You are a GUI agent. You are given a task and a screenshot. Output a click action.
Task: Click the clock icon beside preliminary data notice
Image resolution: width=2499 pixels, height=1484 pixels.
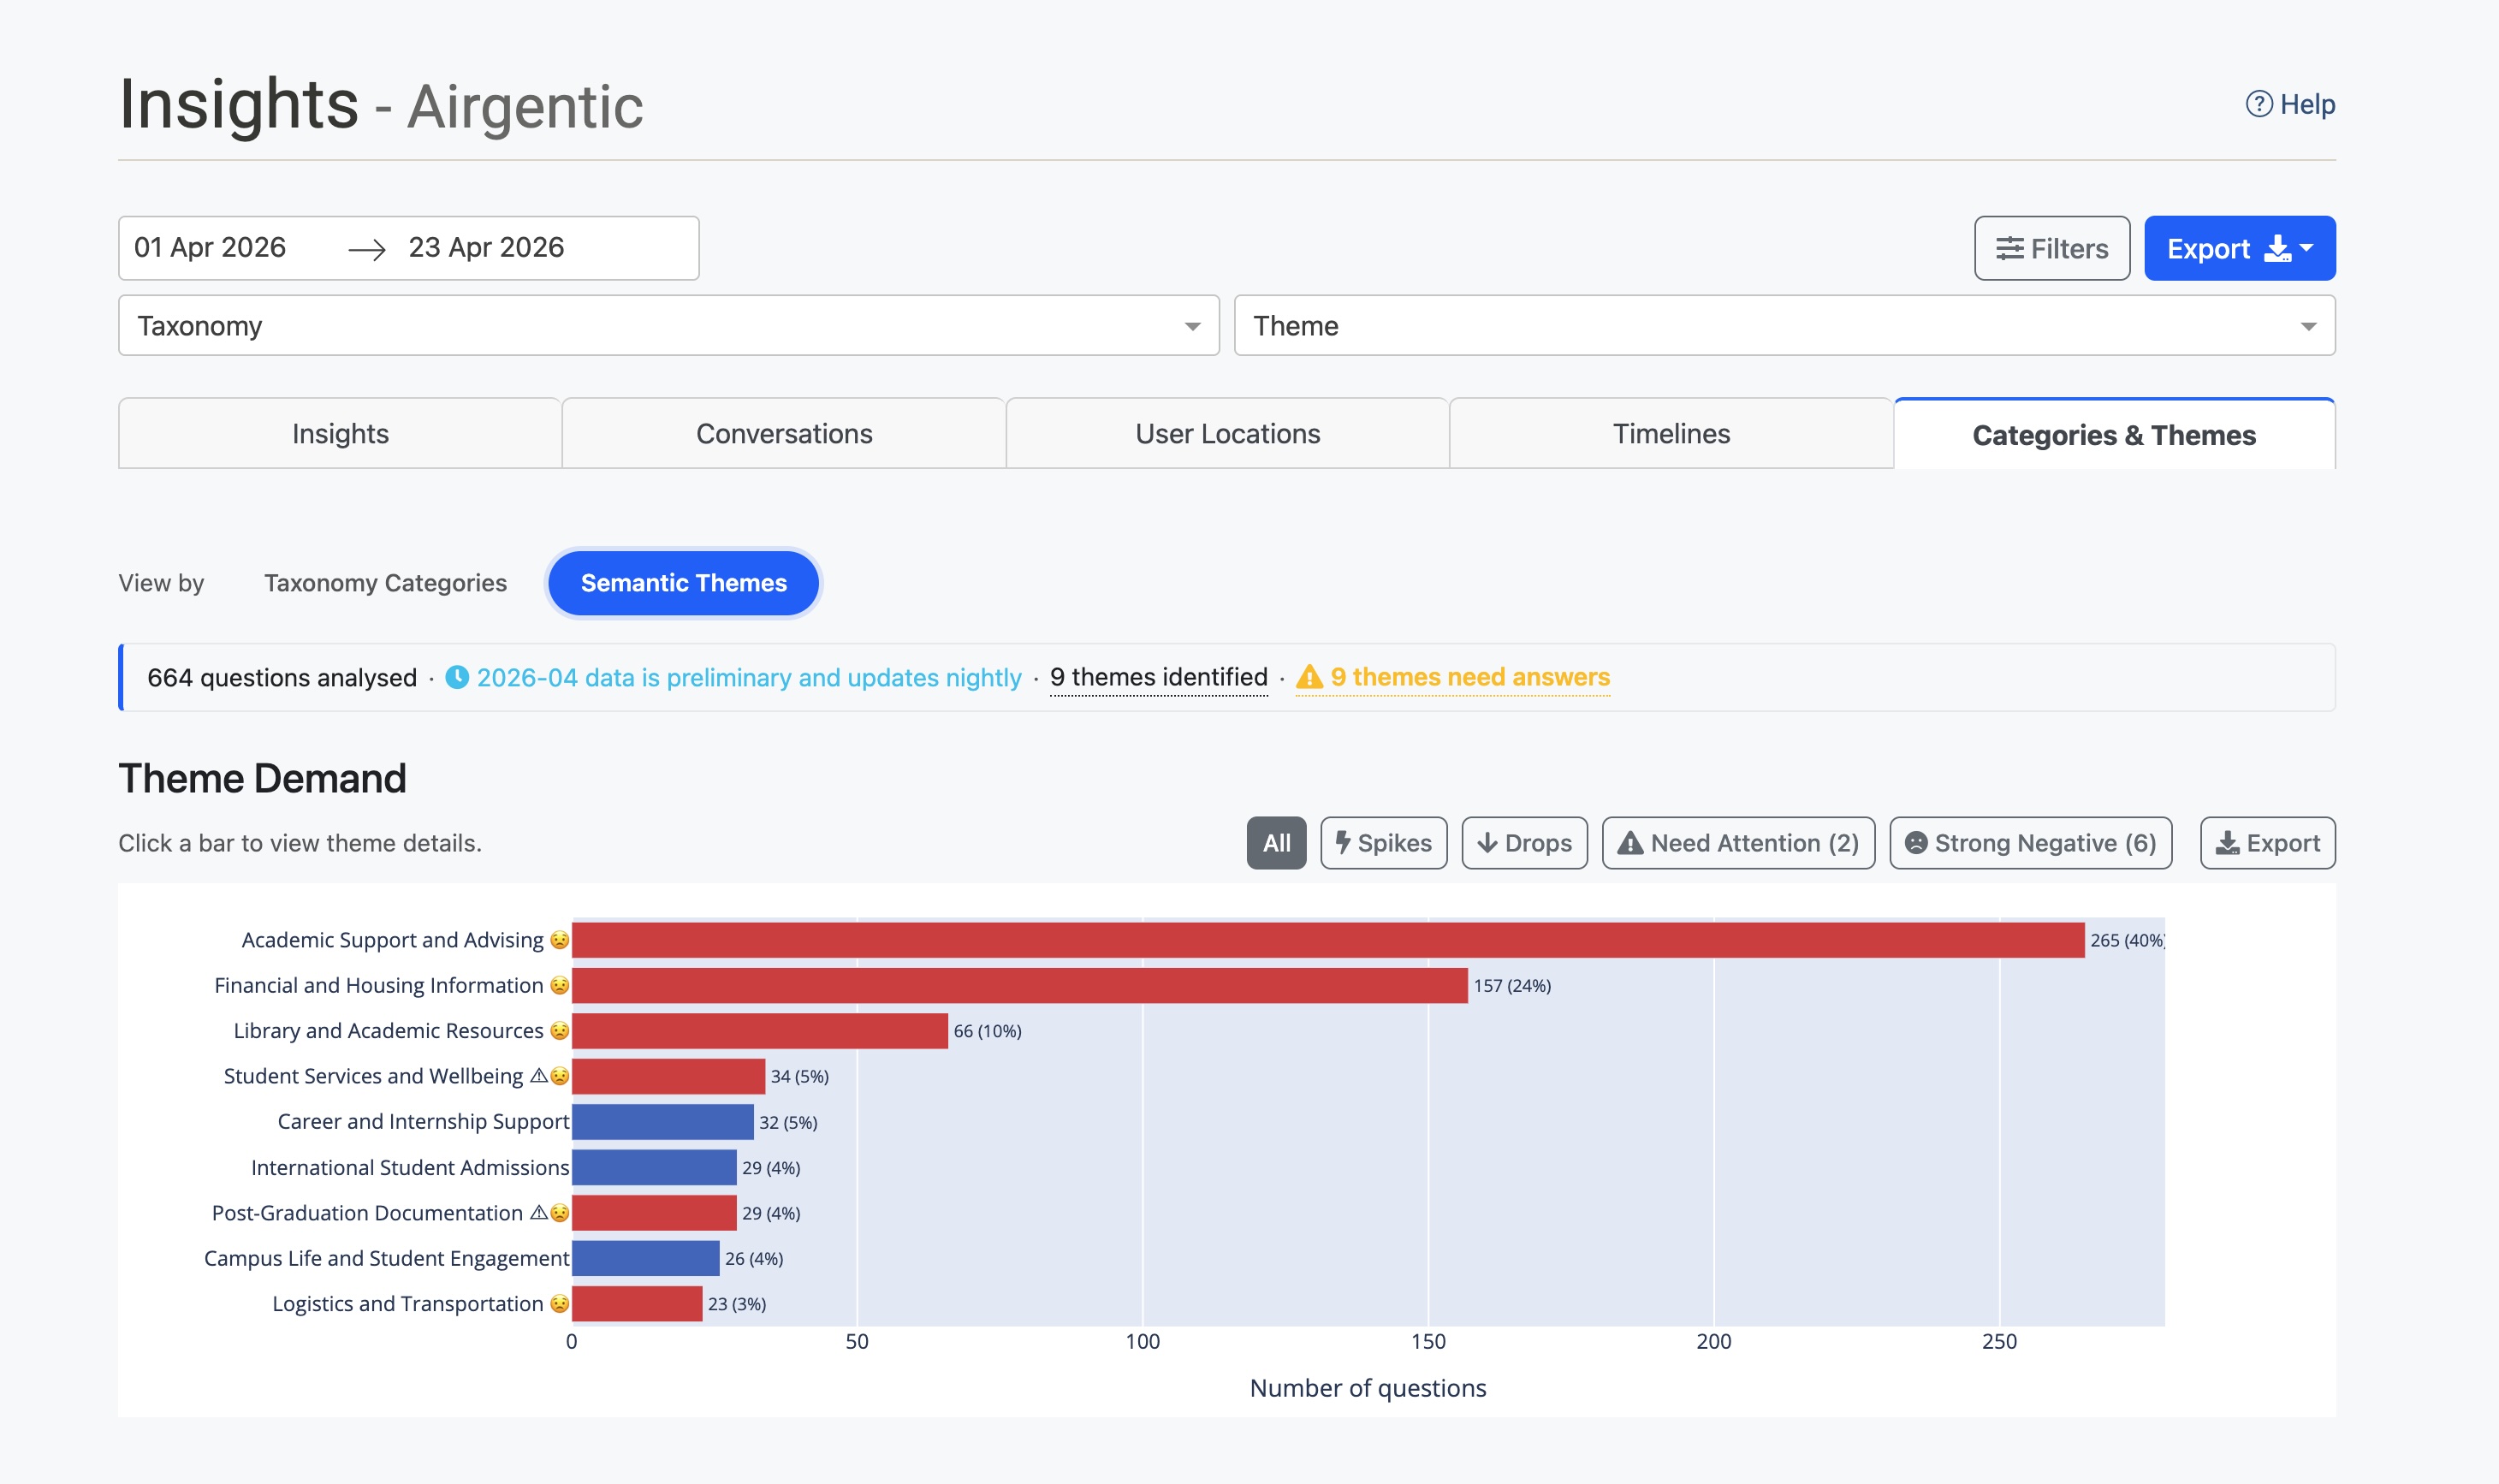point(457,677)
